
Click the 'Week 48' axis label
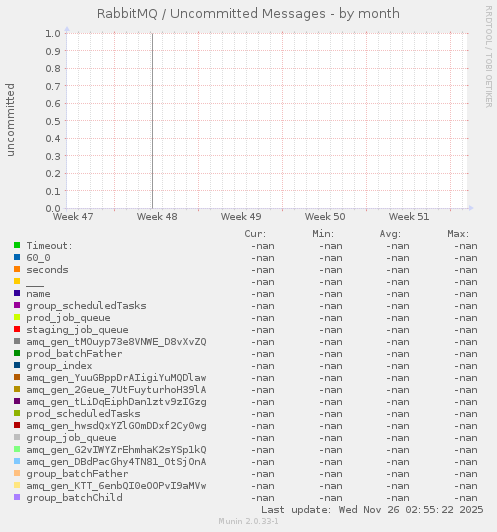tap(157, 216)
